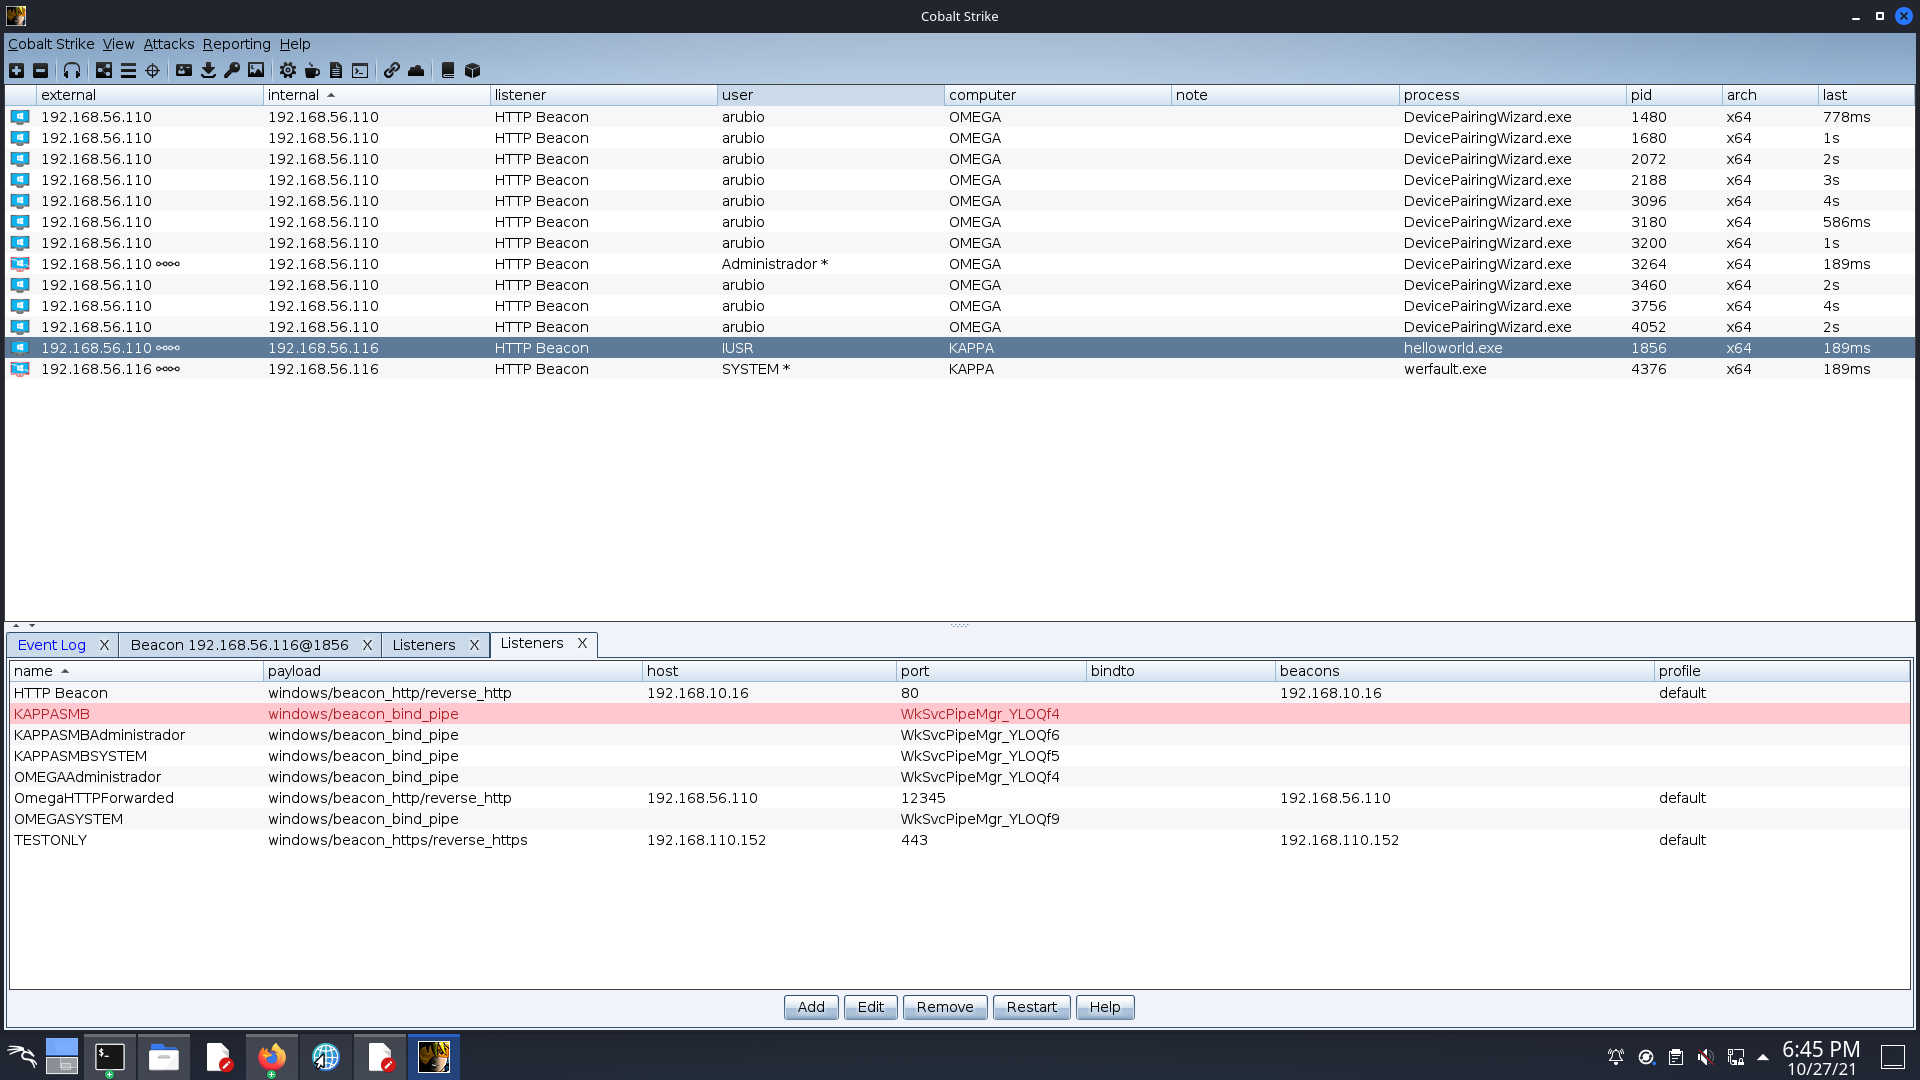This screenshot has width=1920, height=1080.
Task: Click the clock showing 6:45 PM
Action: click(x=1821, y=1049)
